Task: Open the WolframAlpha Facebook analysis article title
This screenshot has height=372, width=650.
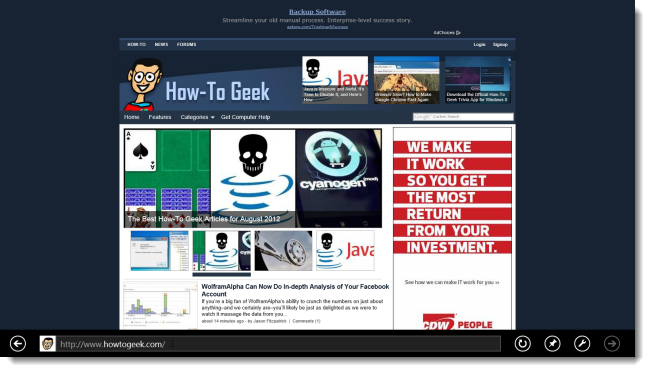Action: click(295, 290)
